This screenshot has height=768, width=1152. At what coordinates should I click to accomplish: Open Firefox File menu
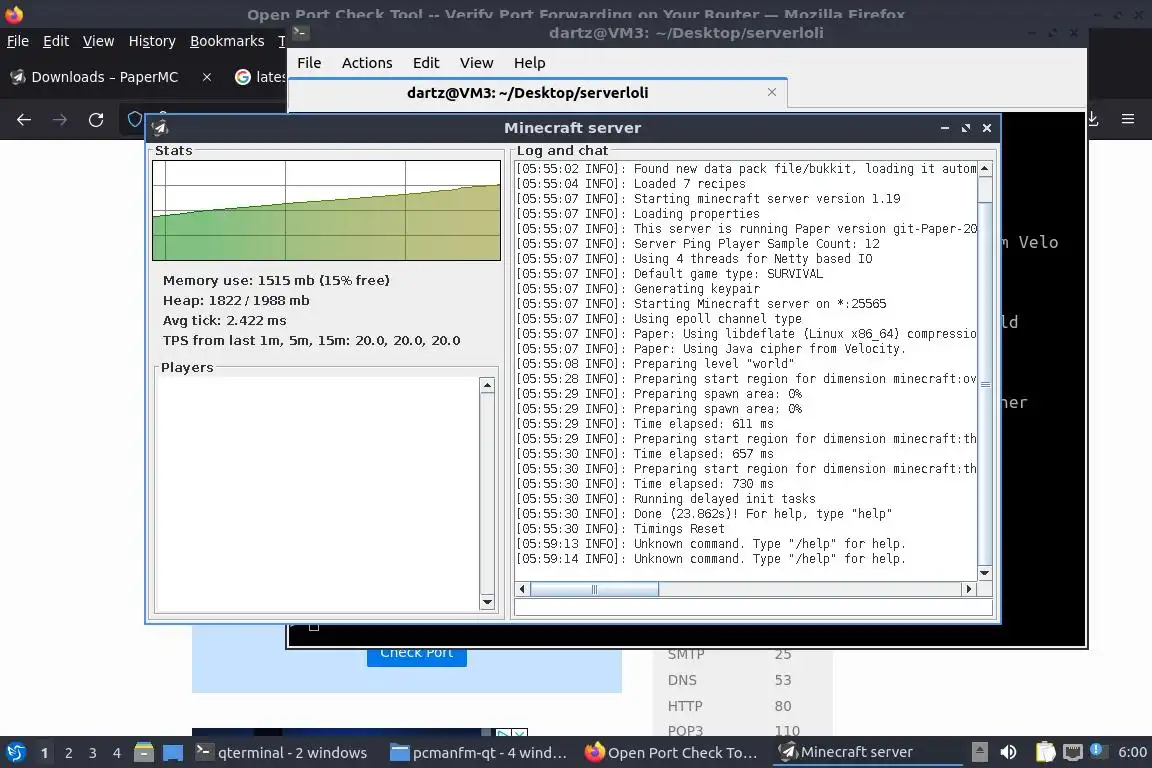pos(18,41)
